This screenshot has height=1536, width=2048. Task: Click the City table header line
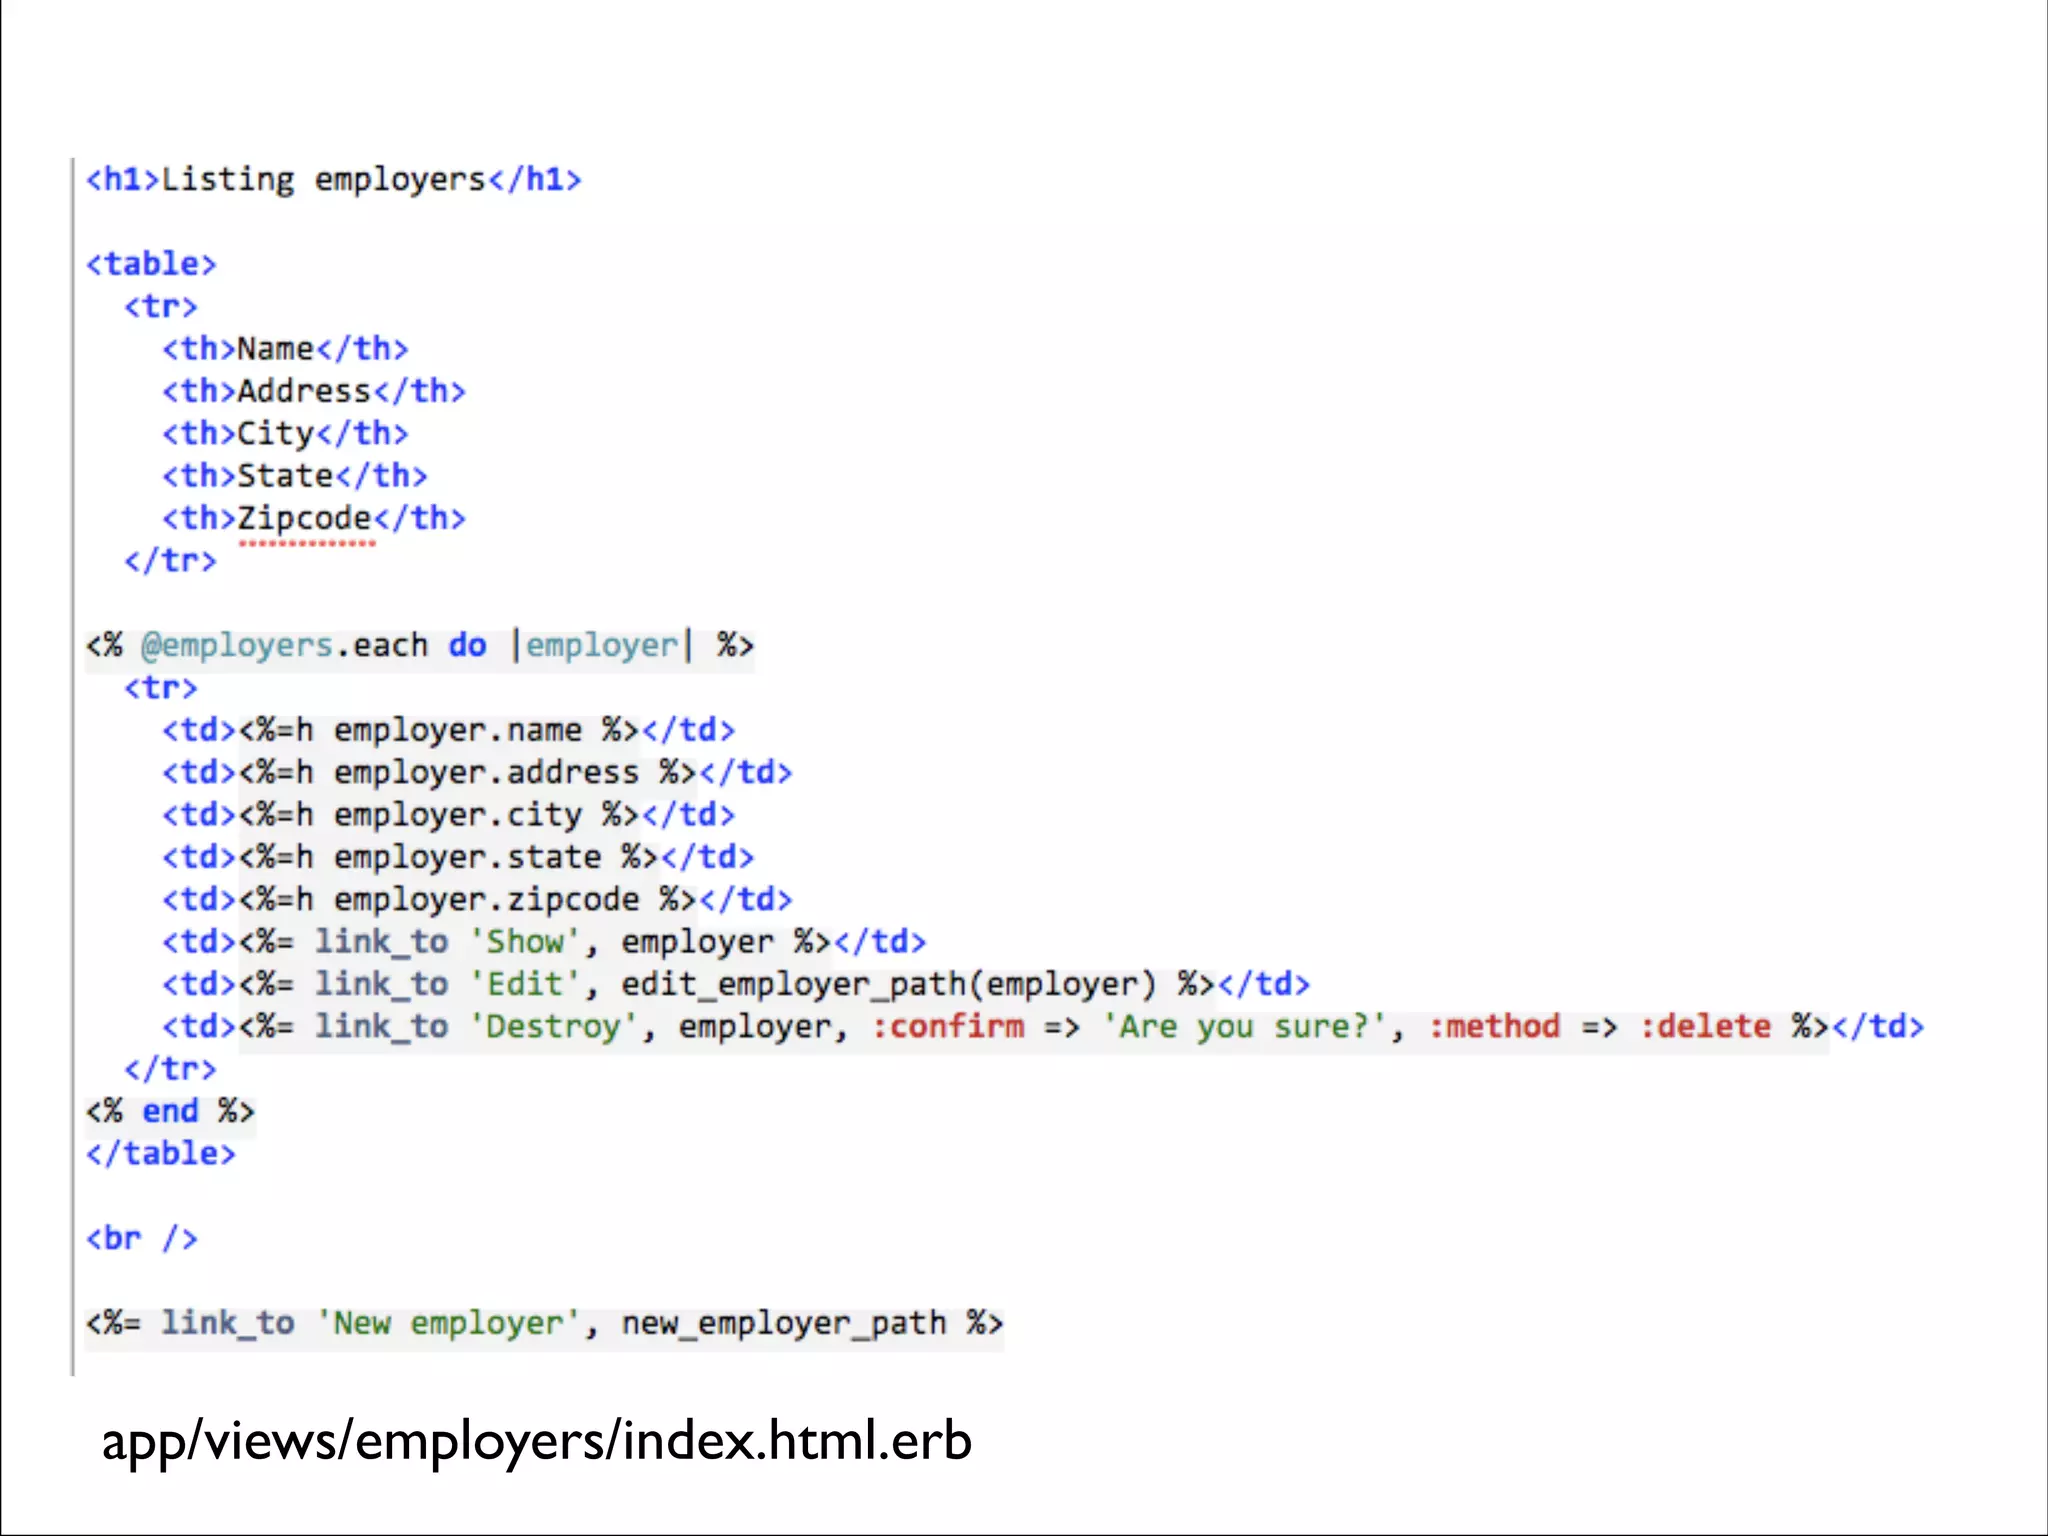(x=285, y=434)
